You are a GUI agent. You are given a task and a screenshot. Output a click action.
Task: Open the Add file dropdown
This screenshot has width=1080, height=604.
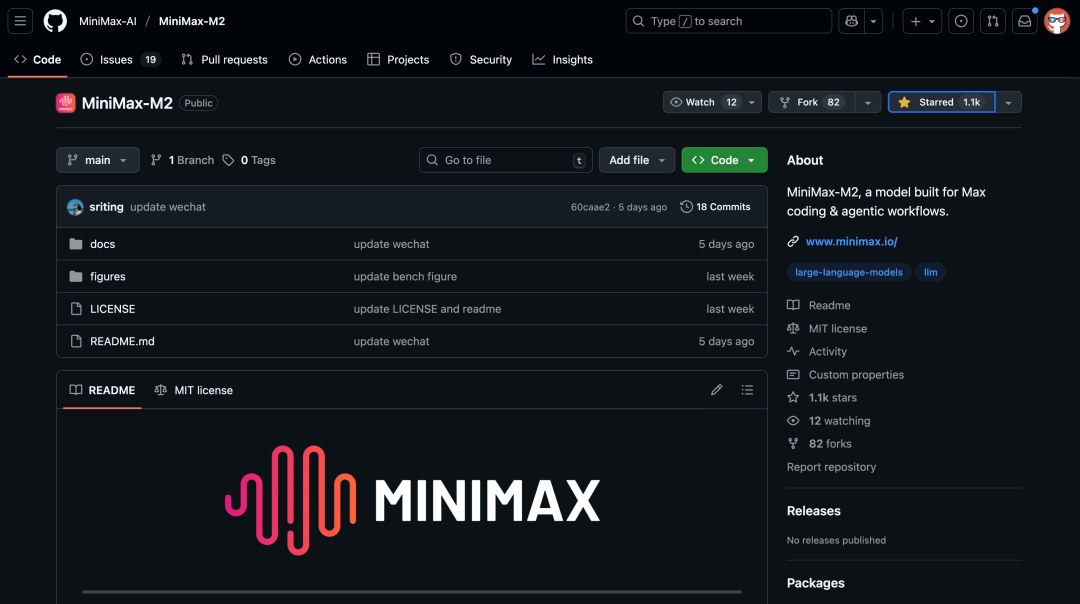tap(636, 160)
